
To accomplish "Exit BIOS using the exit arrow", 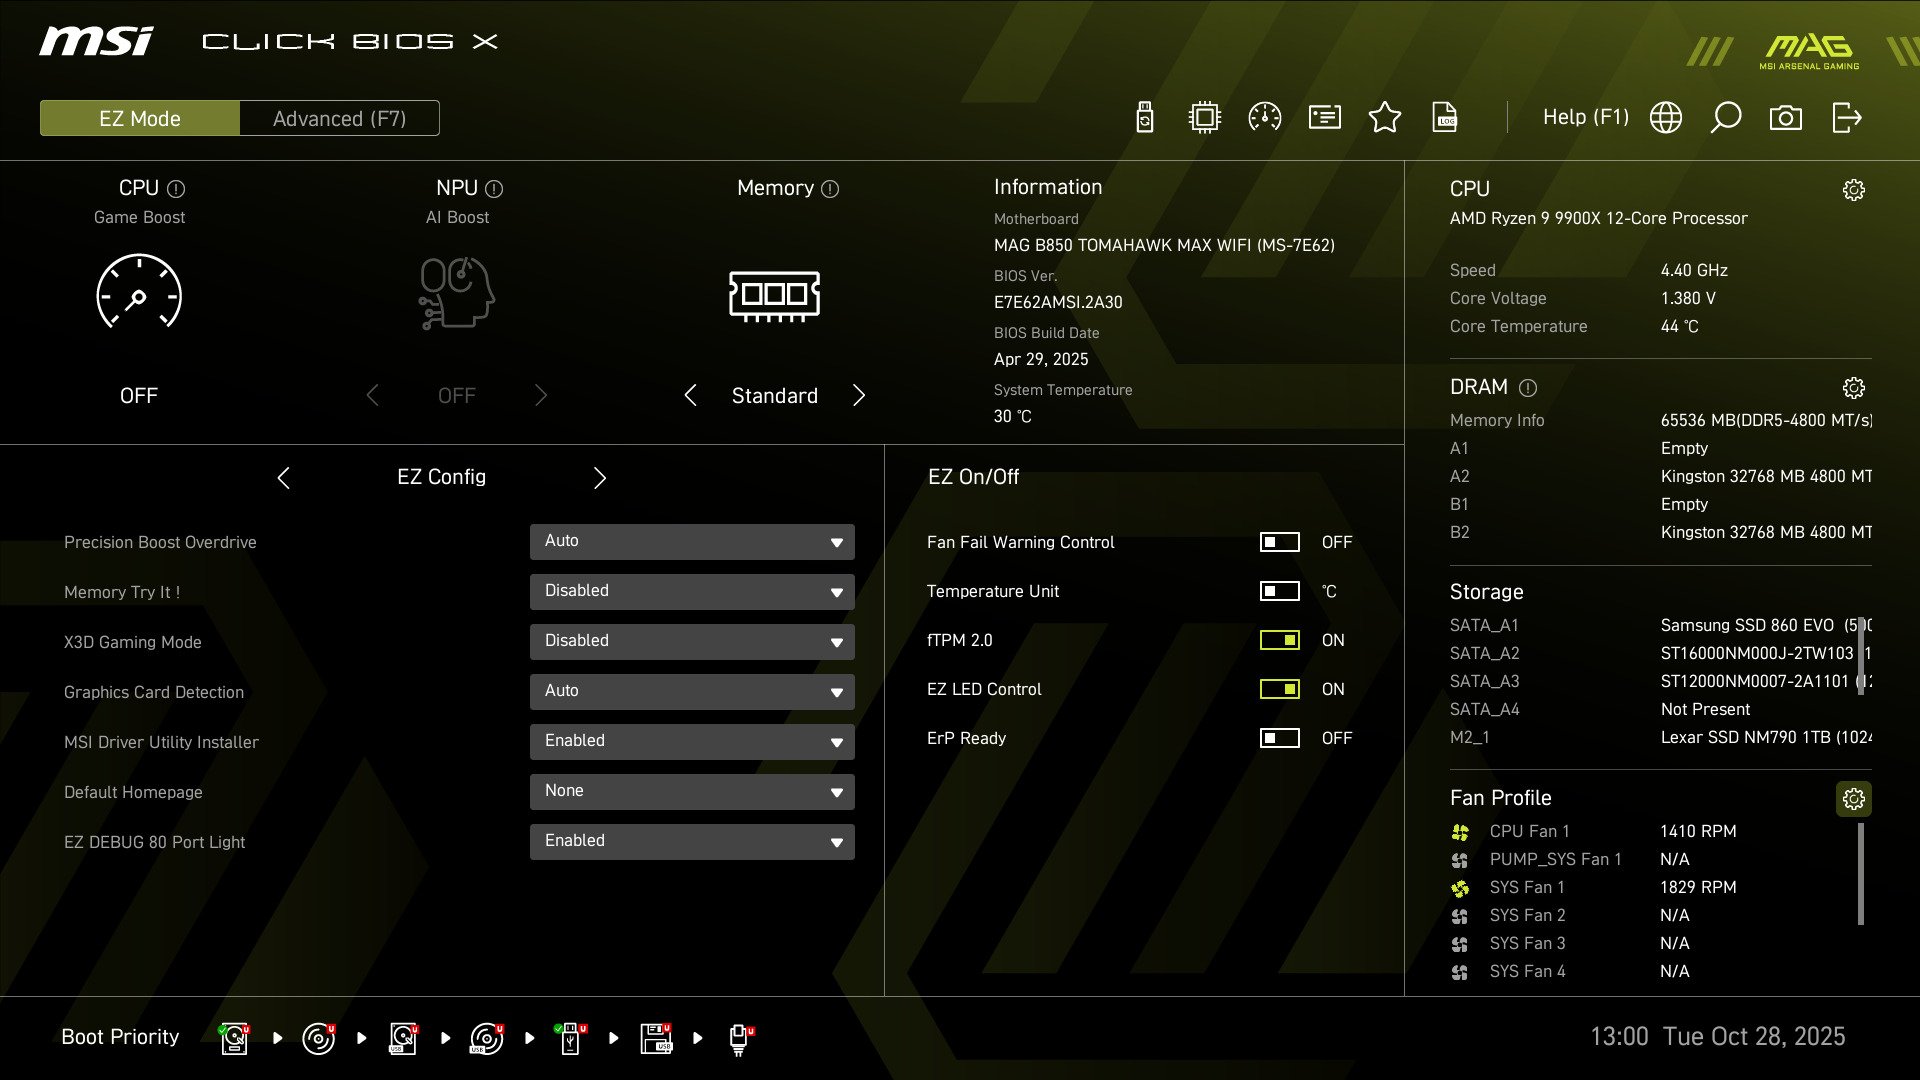I will 1846,117.
